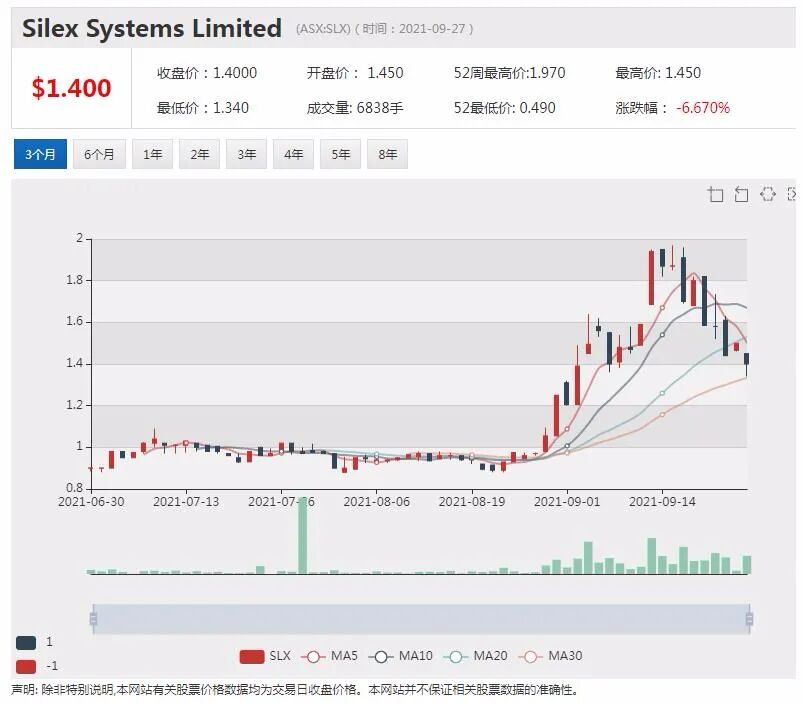Click the Silex Systems Limited title

tap(152, 28)
